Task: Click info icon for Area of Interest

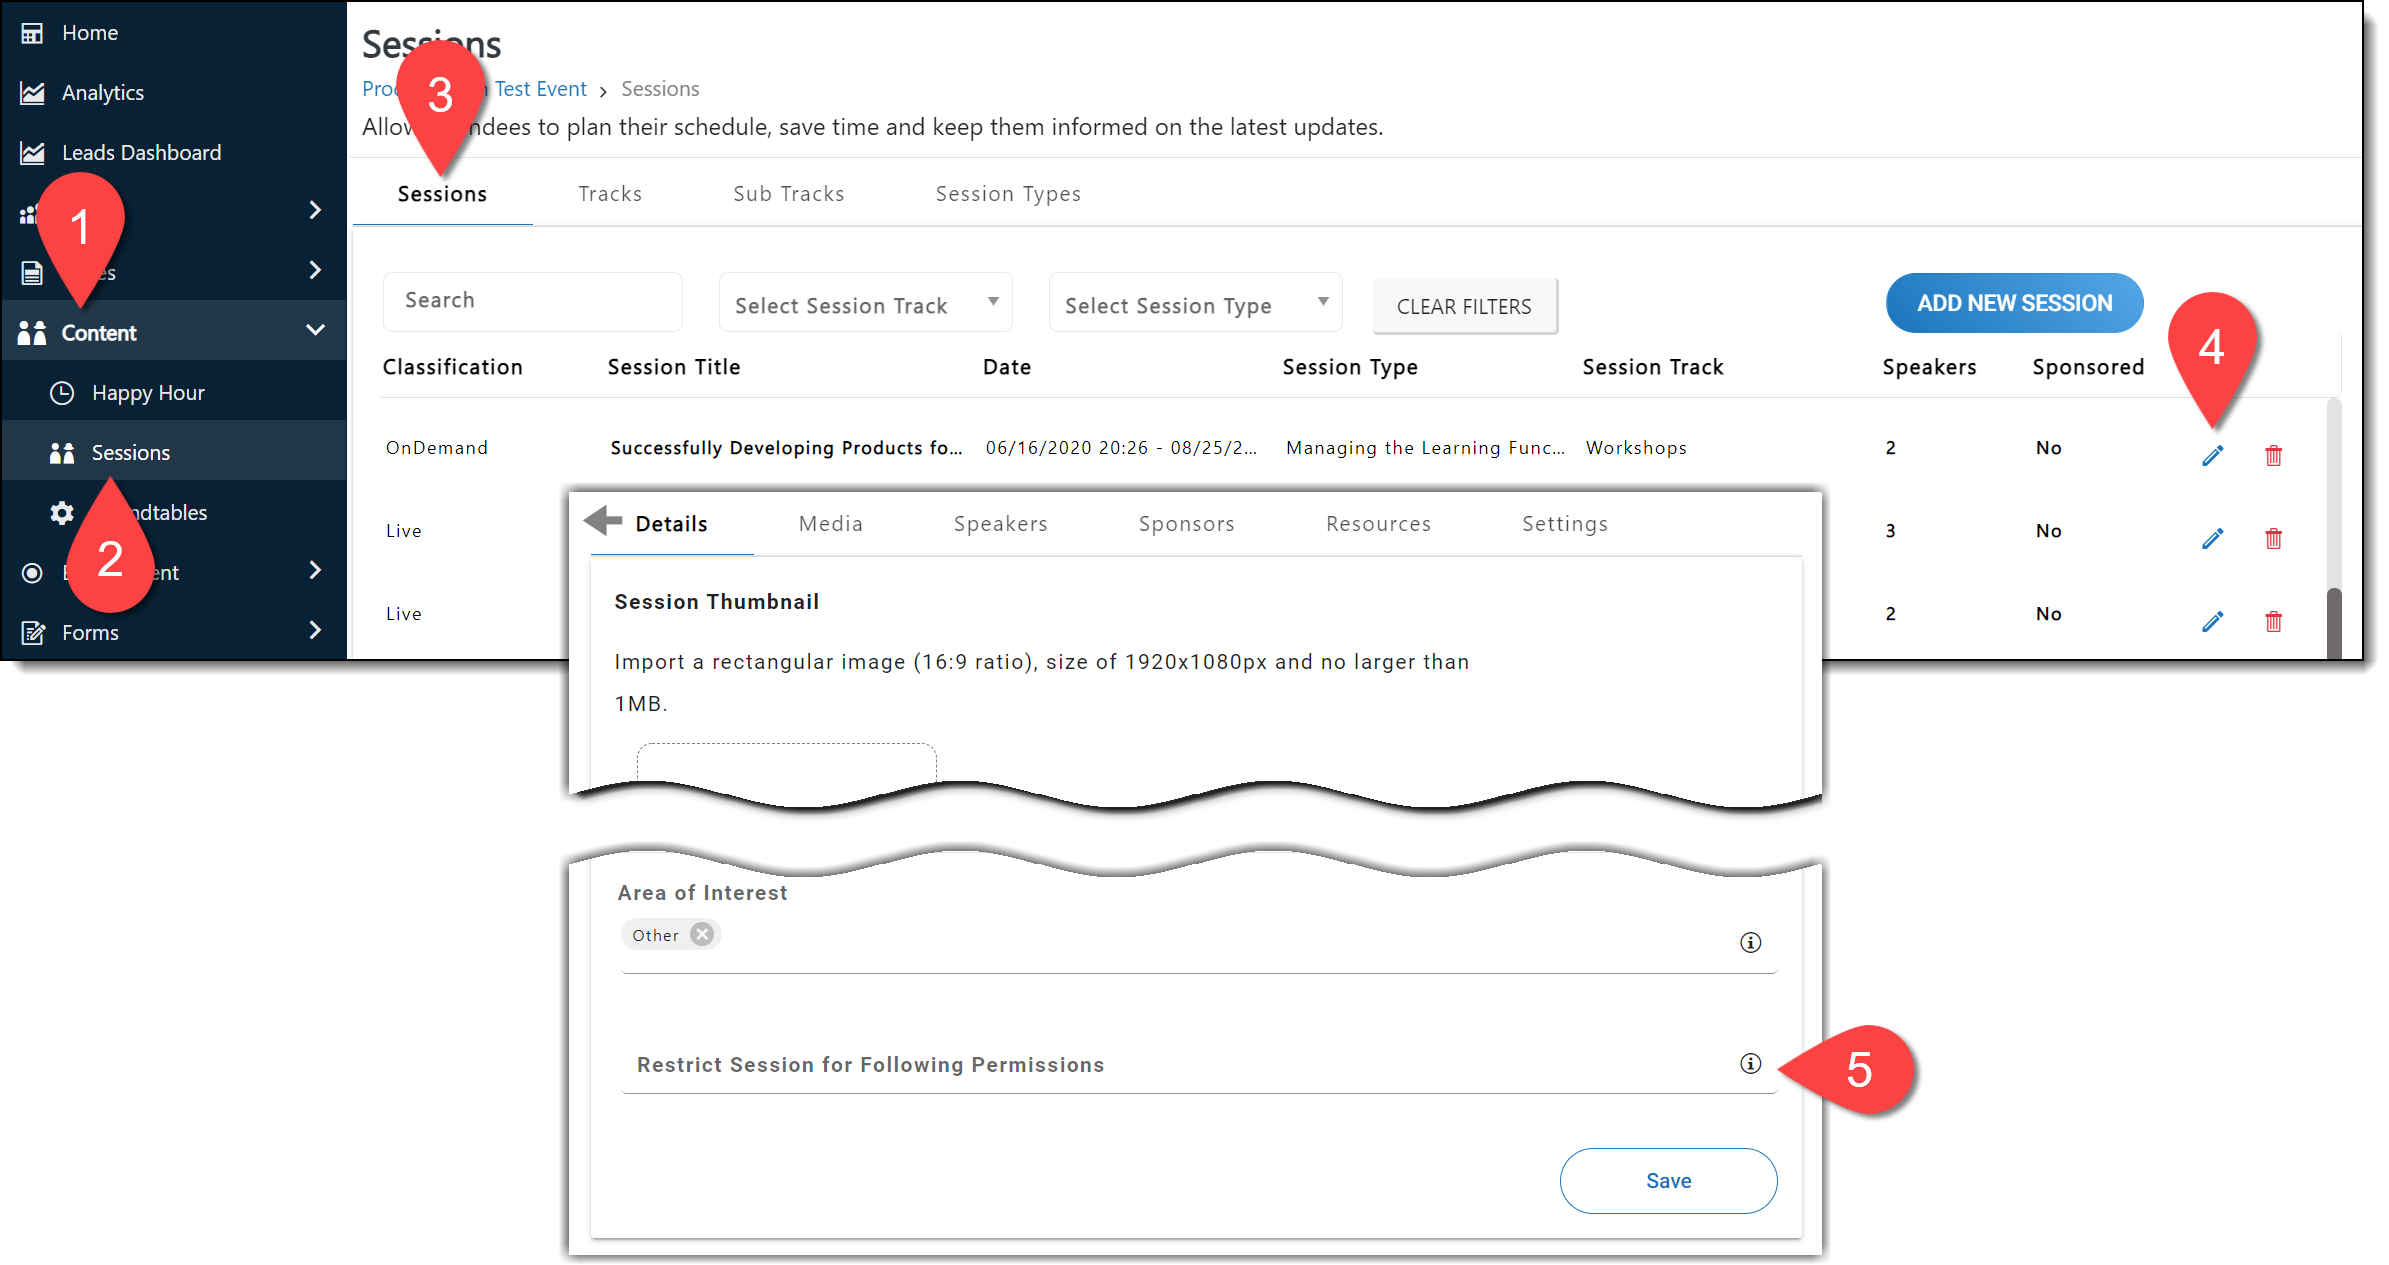Action: click(x=1750, y=942)
